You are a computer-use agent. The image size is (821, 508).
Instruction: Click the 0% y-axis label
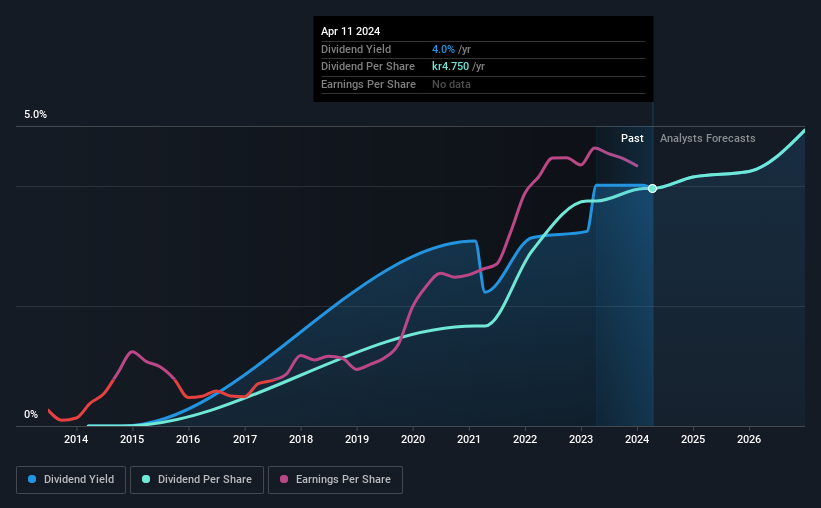point(31,414)
